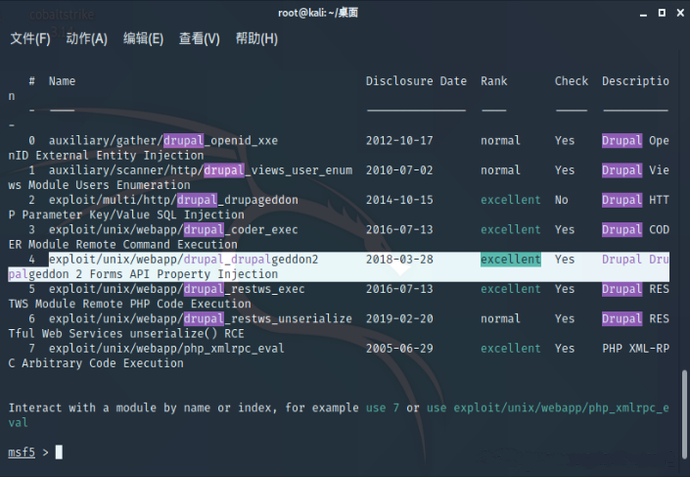Click the highlighted excellent rank in row 4
The height and width of the screenshot is (477, 690).
tap(510, 260)
